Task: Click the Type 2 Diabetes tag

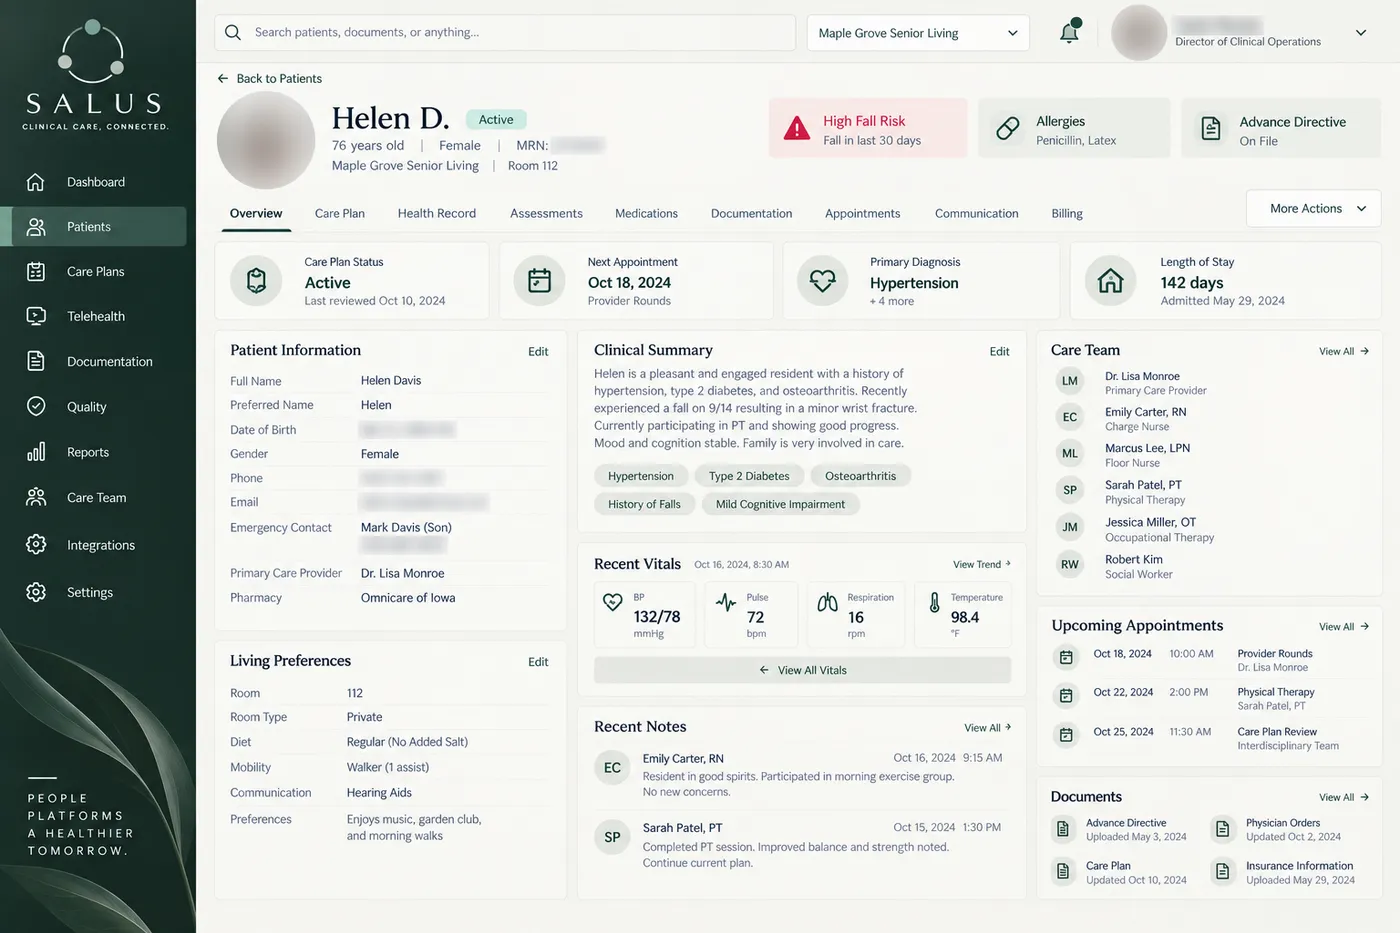Action: 749,476
